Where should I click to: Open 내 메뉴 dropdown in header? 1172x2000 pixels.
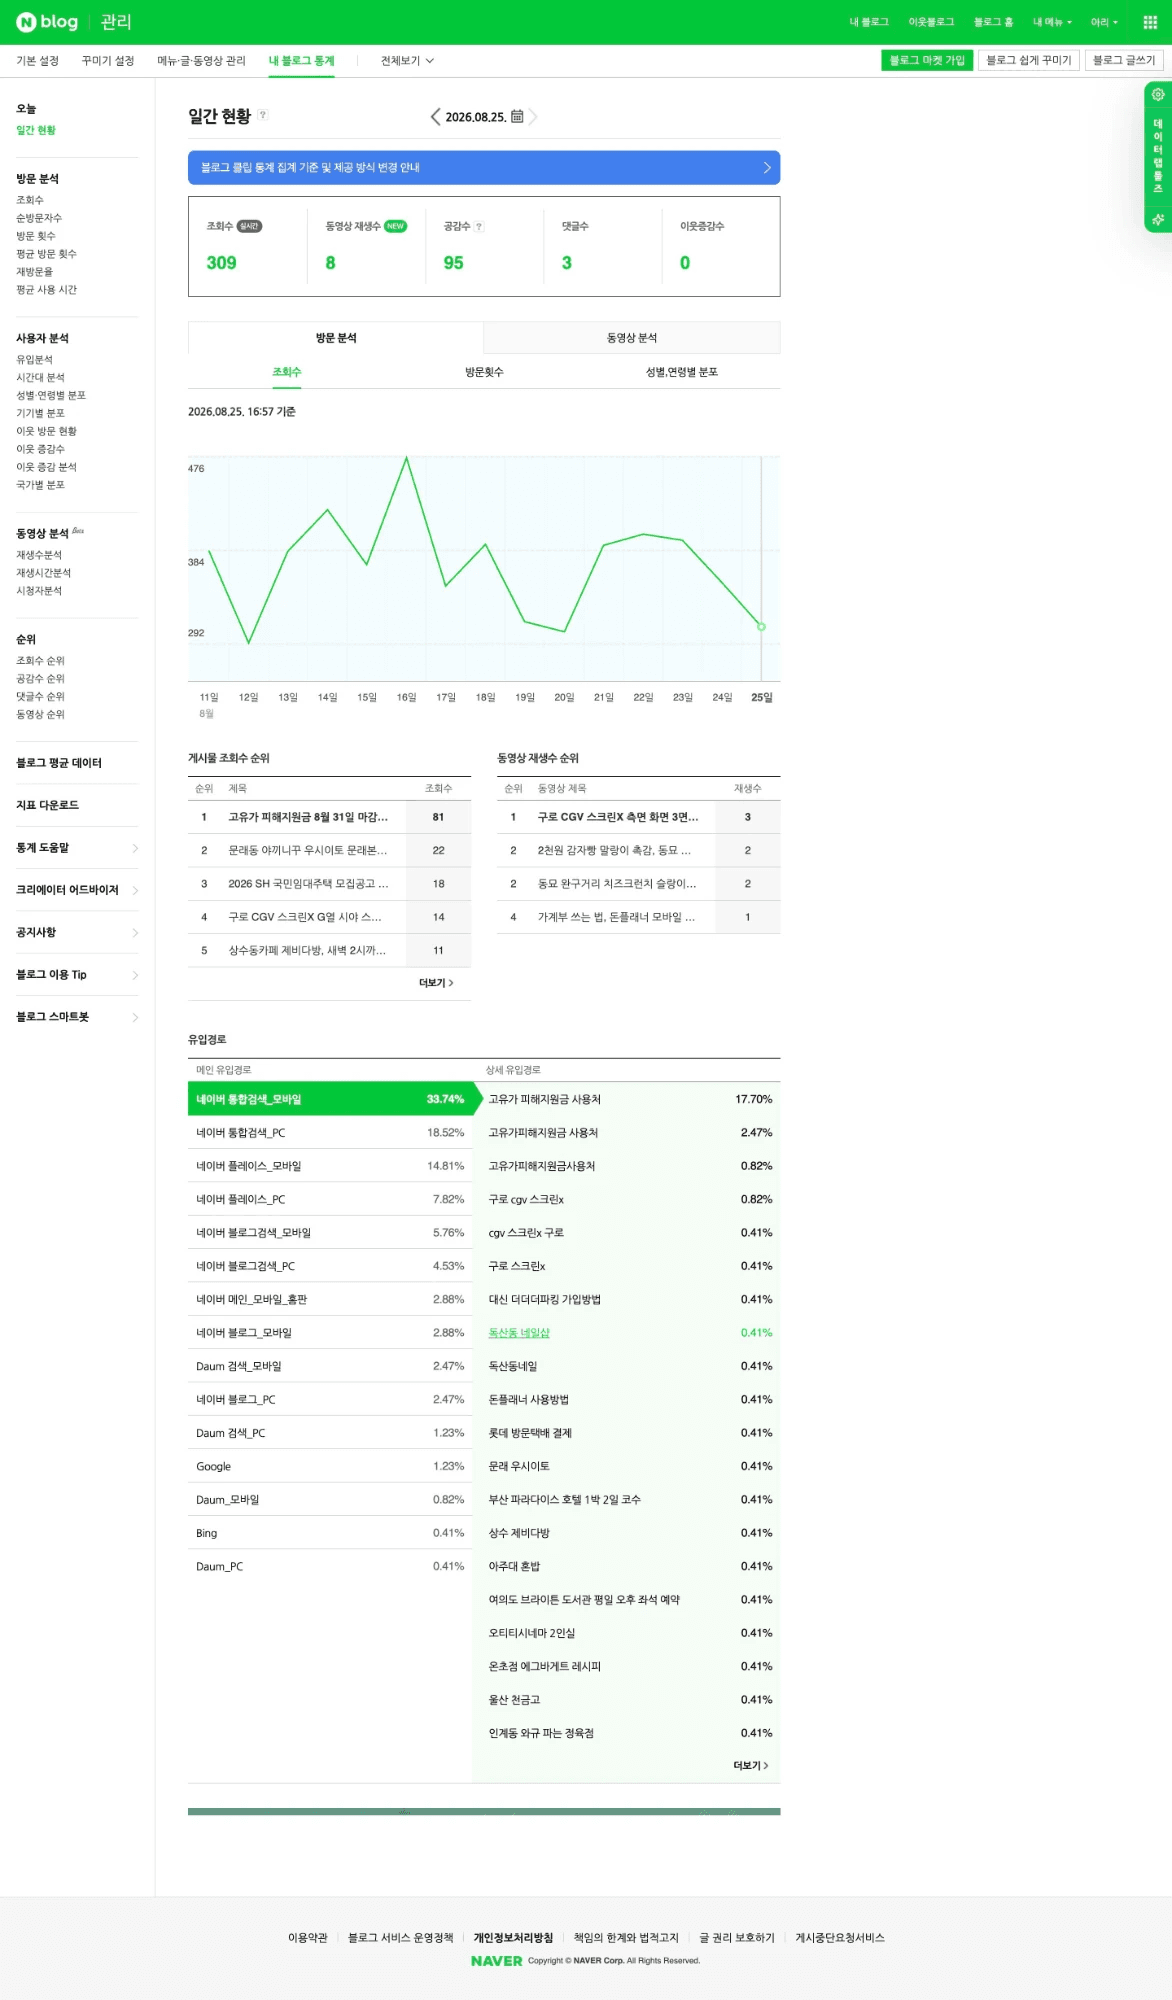pos(1052,22)
